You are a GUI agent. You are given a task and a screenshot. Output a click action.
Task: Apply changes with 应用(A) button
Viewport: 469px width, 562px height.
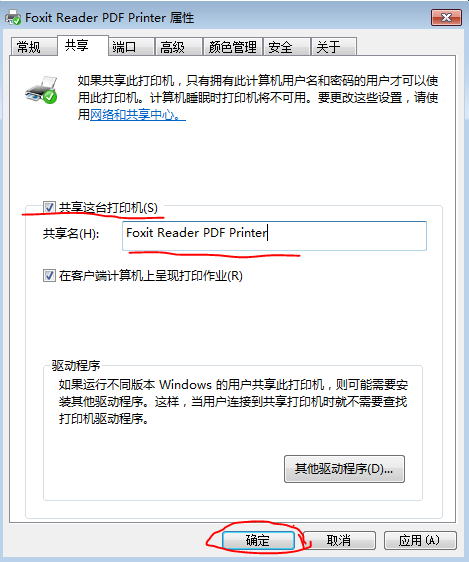pyautogui.click(x=420, y=540)
